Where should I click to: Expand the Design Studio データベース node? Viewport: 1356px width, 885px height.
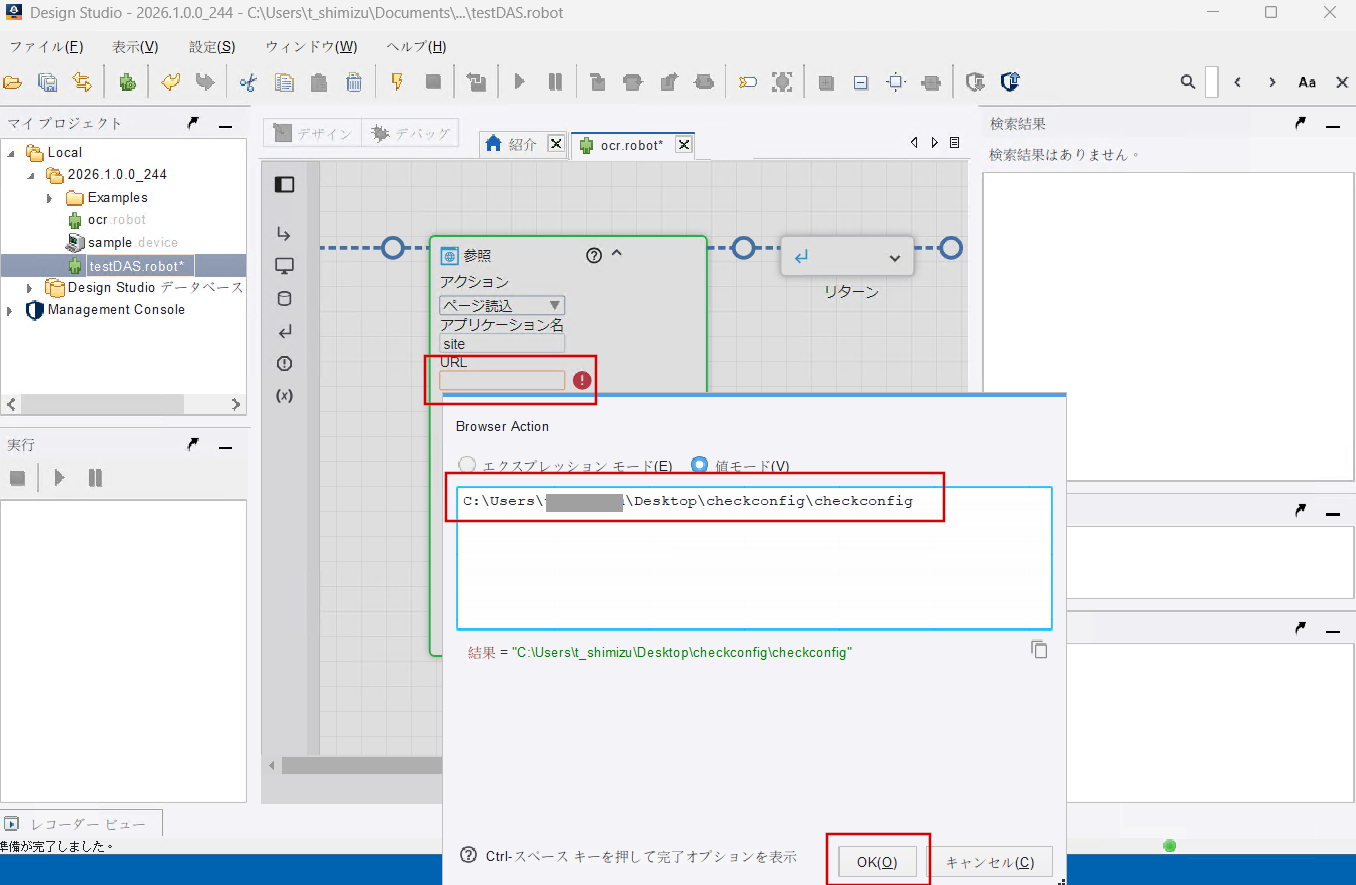tap(31, 288)
